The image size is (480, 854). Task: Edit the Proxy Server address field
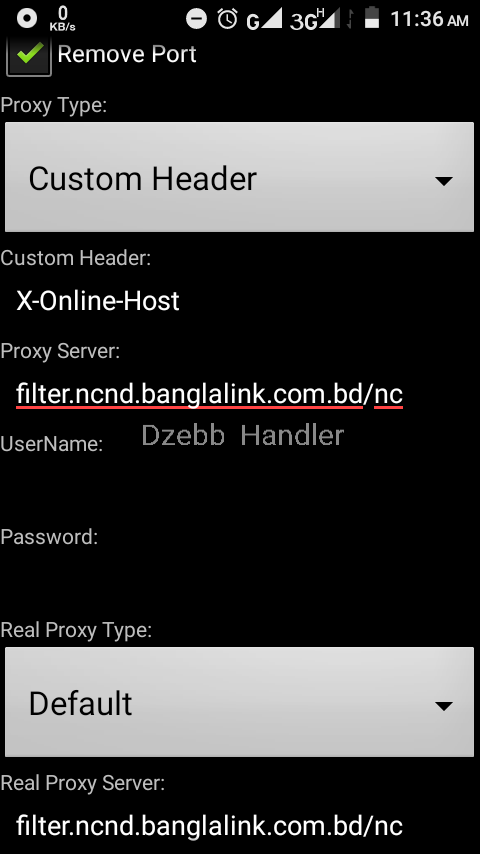click(240, 394)
